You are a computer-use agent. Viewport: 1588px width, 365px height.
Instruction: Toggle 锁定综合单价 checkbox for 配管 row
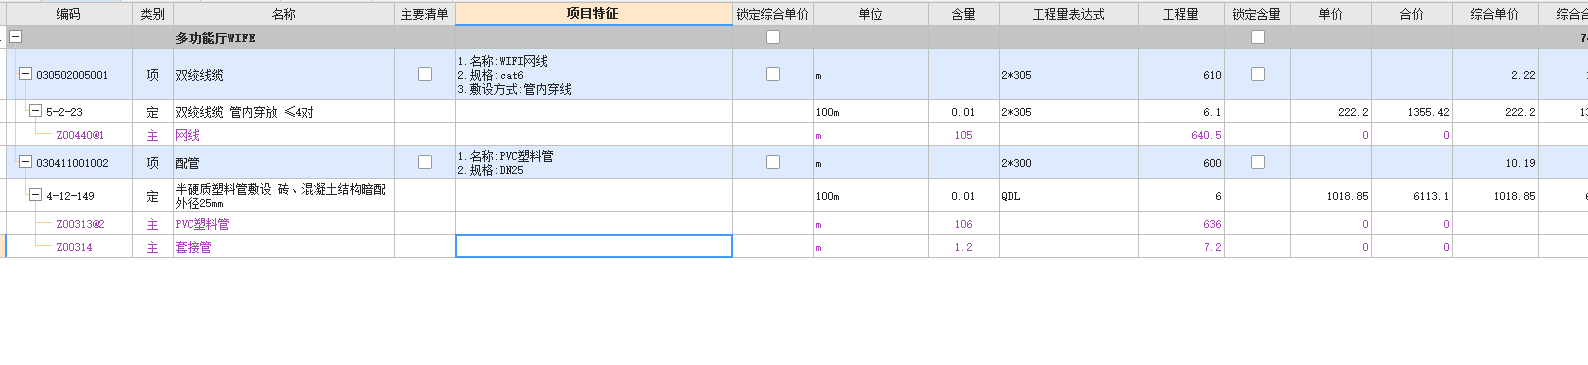(773, 162)
